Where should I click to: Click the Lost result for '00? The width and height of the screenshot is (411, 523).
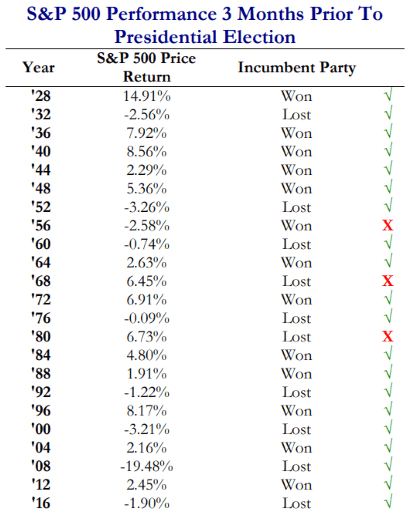297,429
